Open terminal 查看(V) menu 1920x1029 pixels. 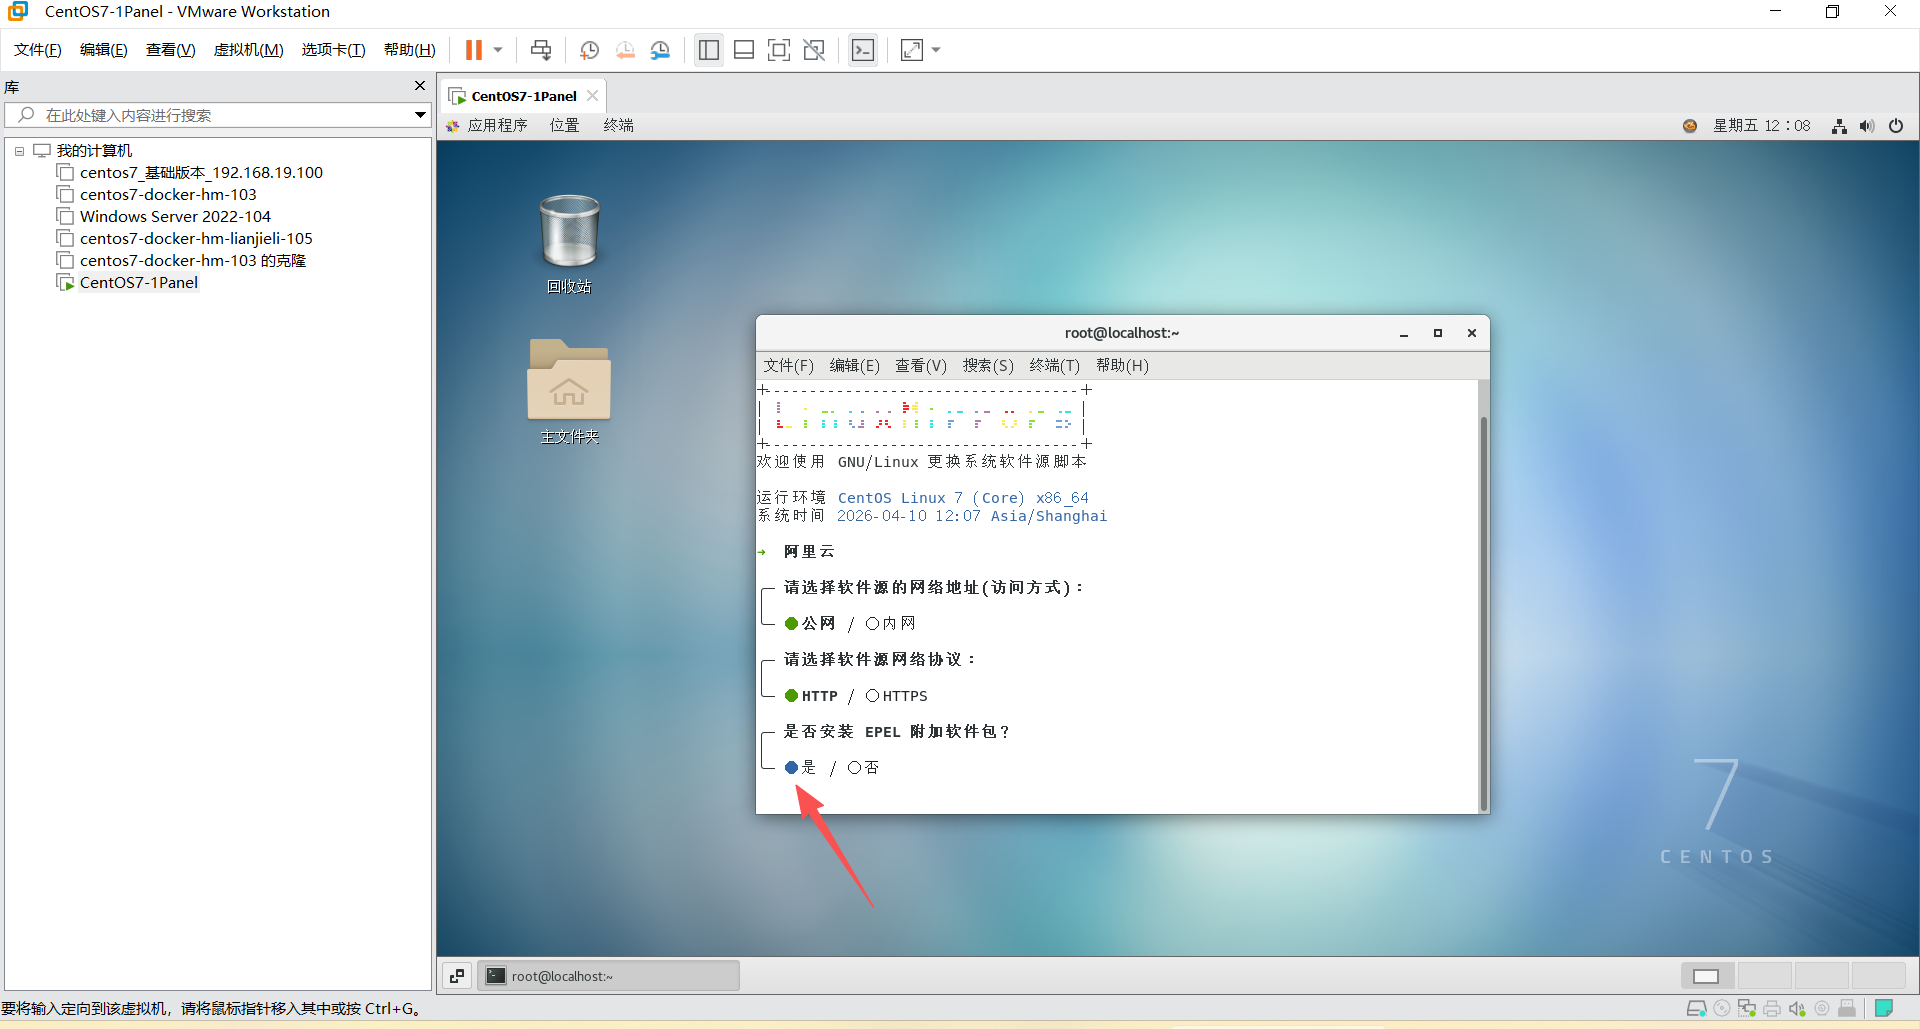[x=921, y=365]
